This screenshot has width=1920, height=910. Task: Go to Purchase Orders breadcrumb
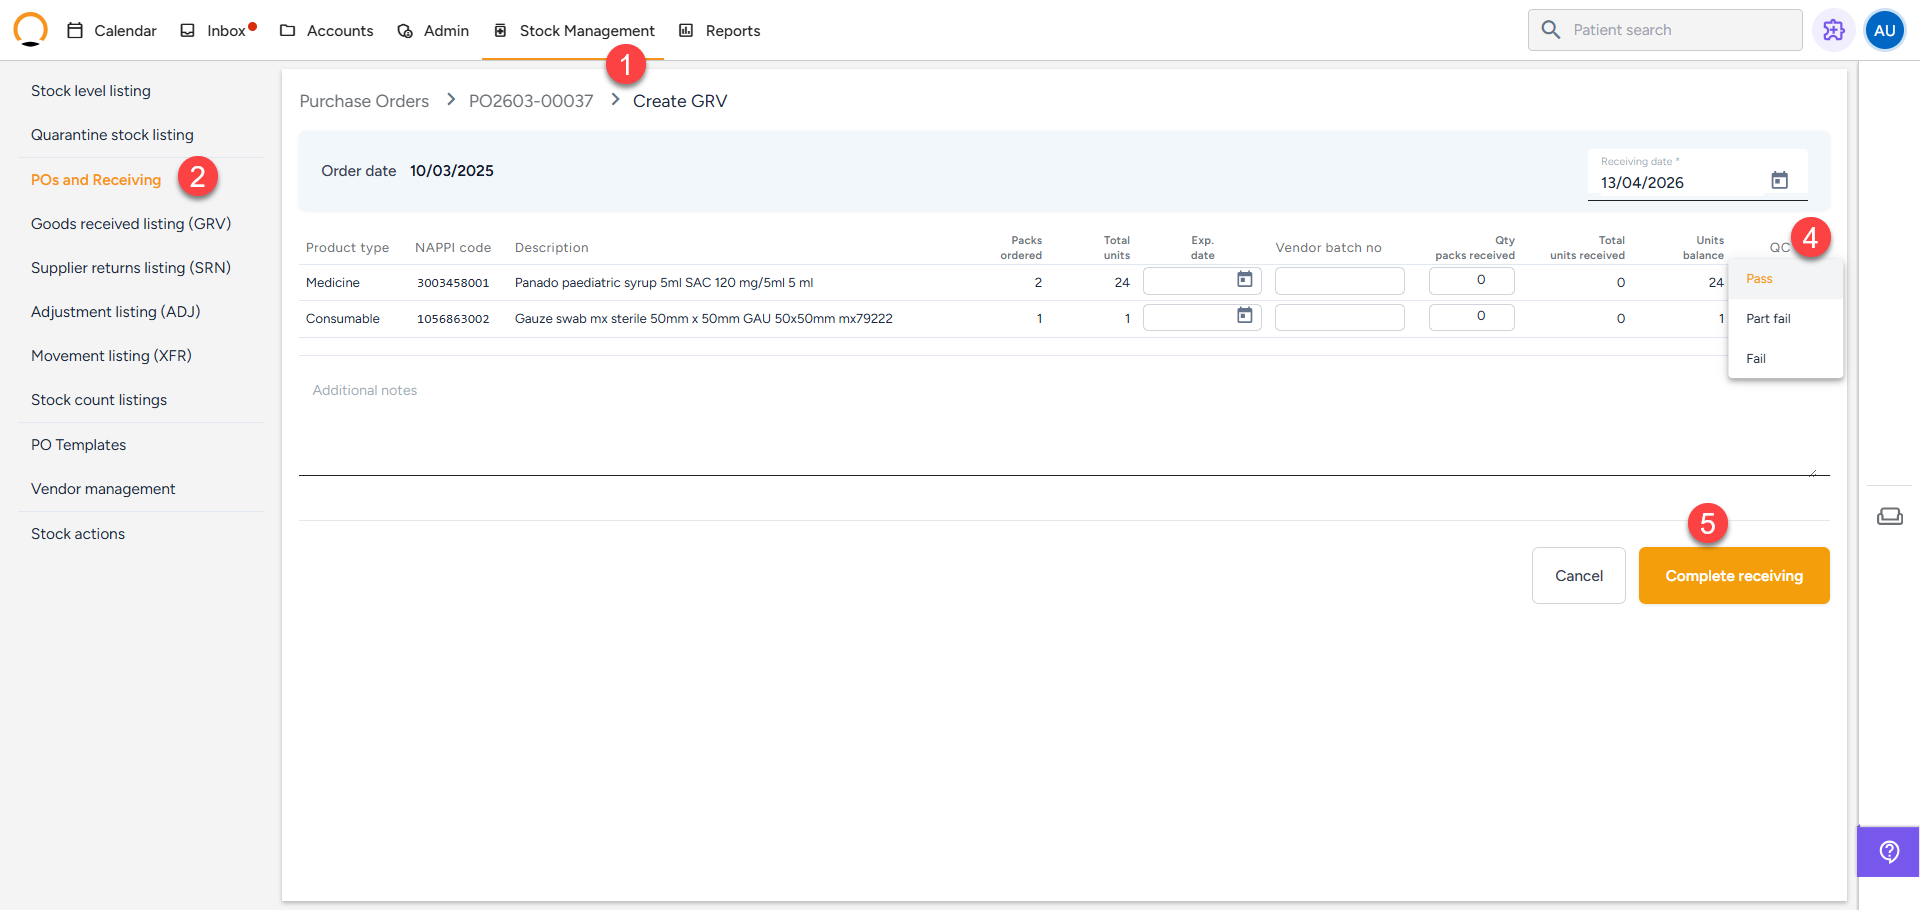click(364, 101)
